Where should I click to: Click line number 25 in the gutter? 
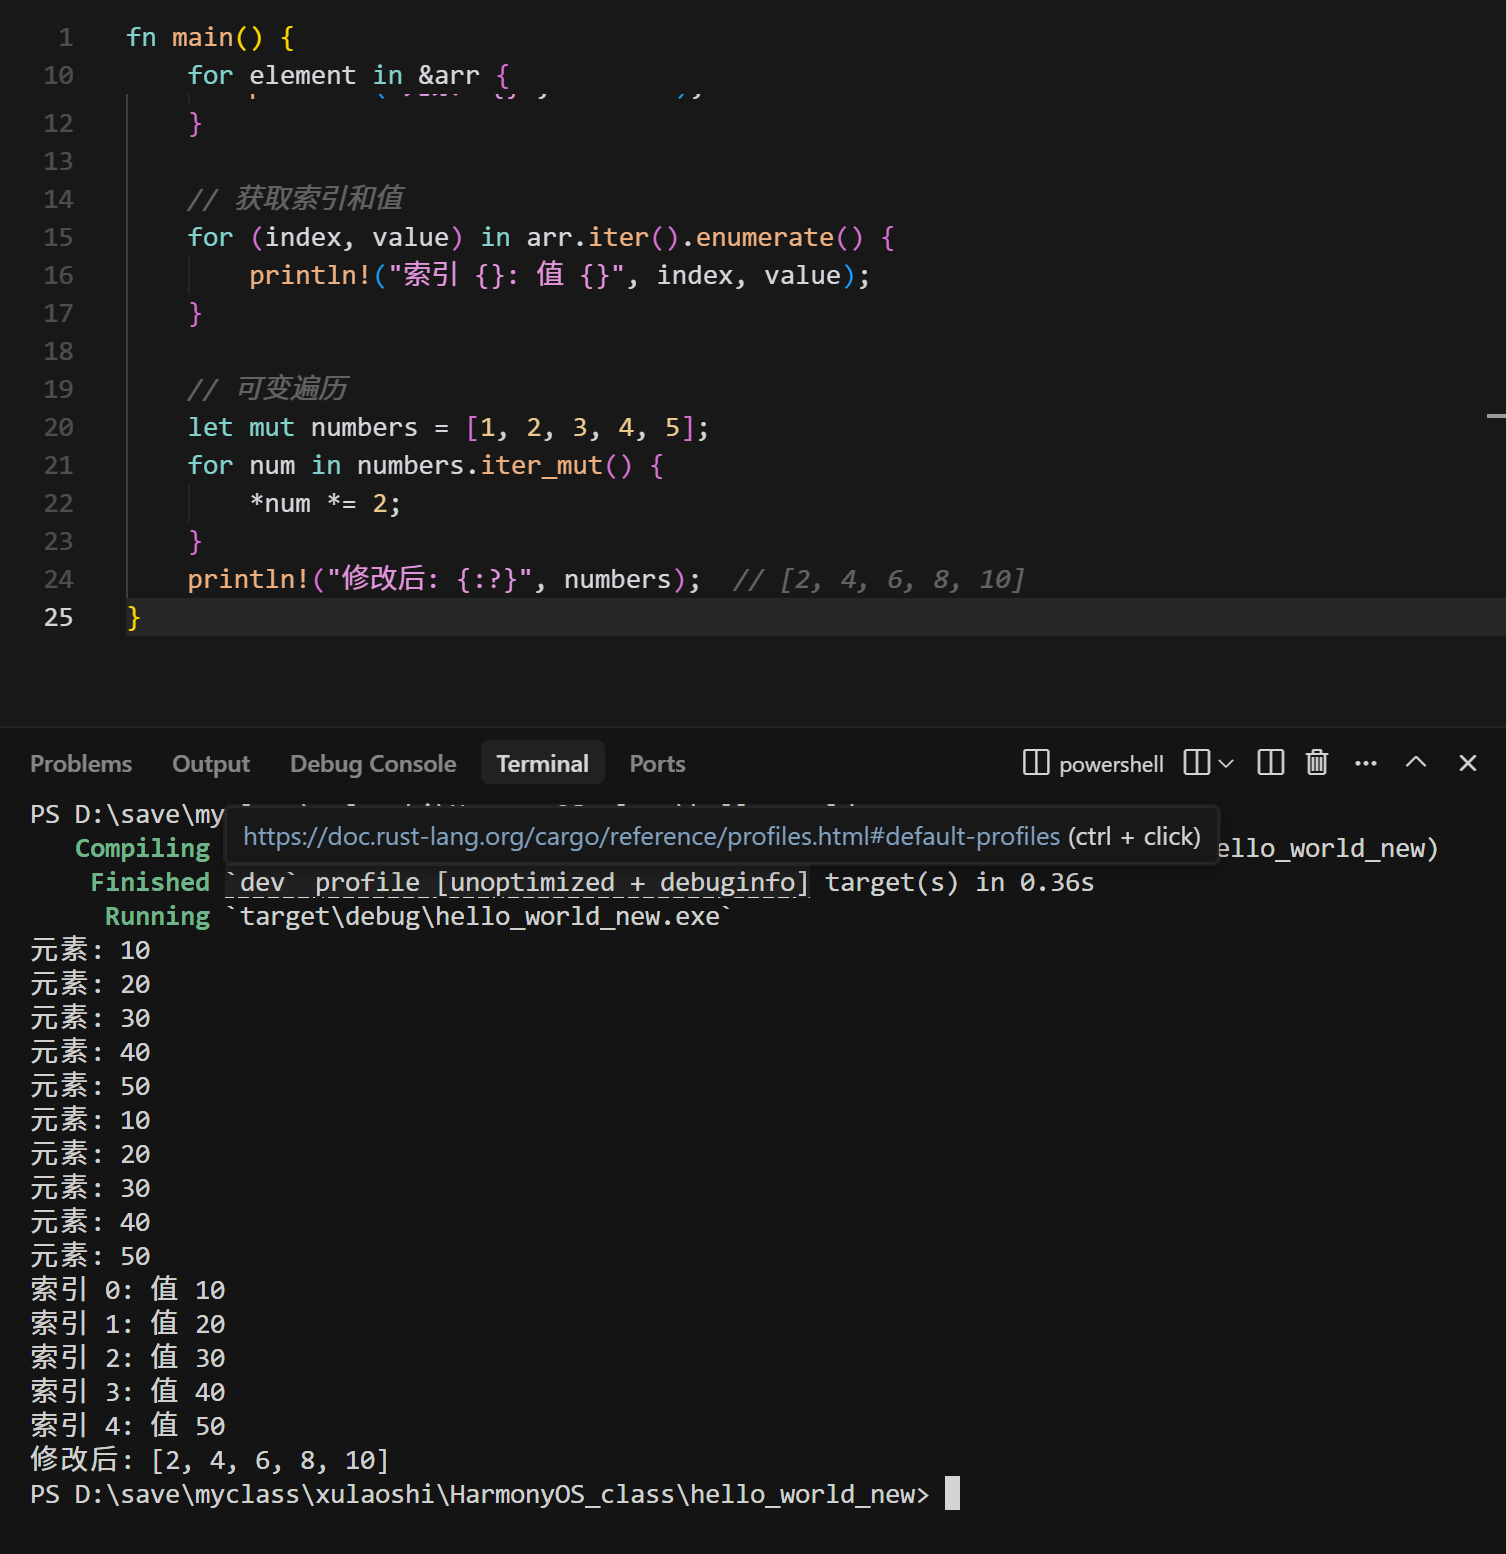click(x=58, y=618)
